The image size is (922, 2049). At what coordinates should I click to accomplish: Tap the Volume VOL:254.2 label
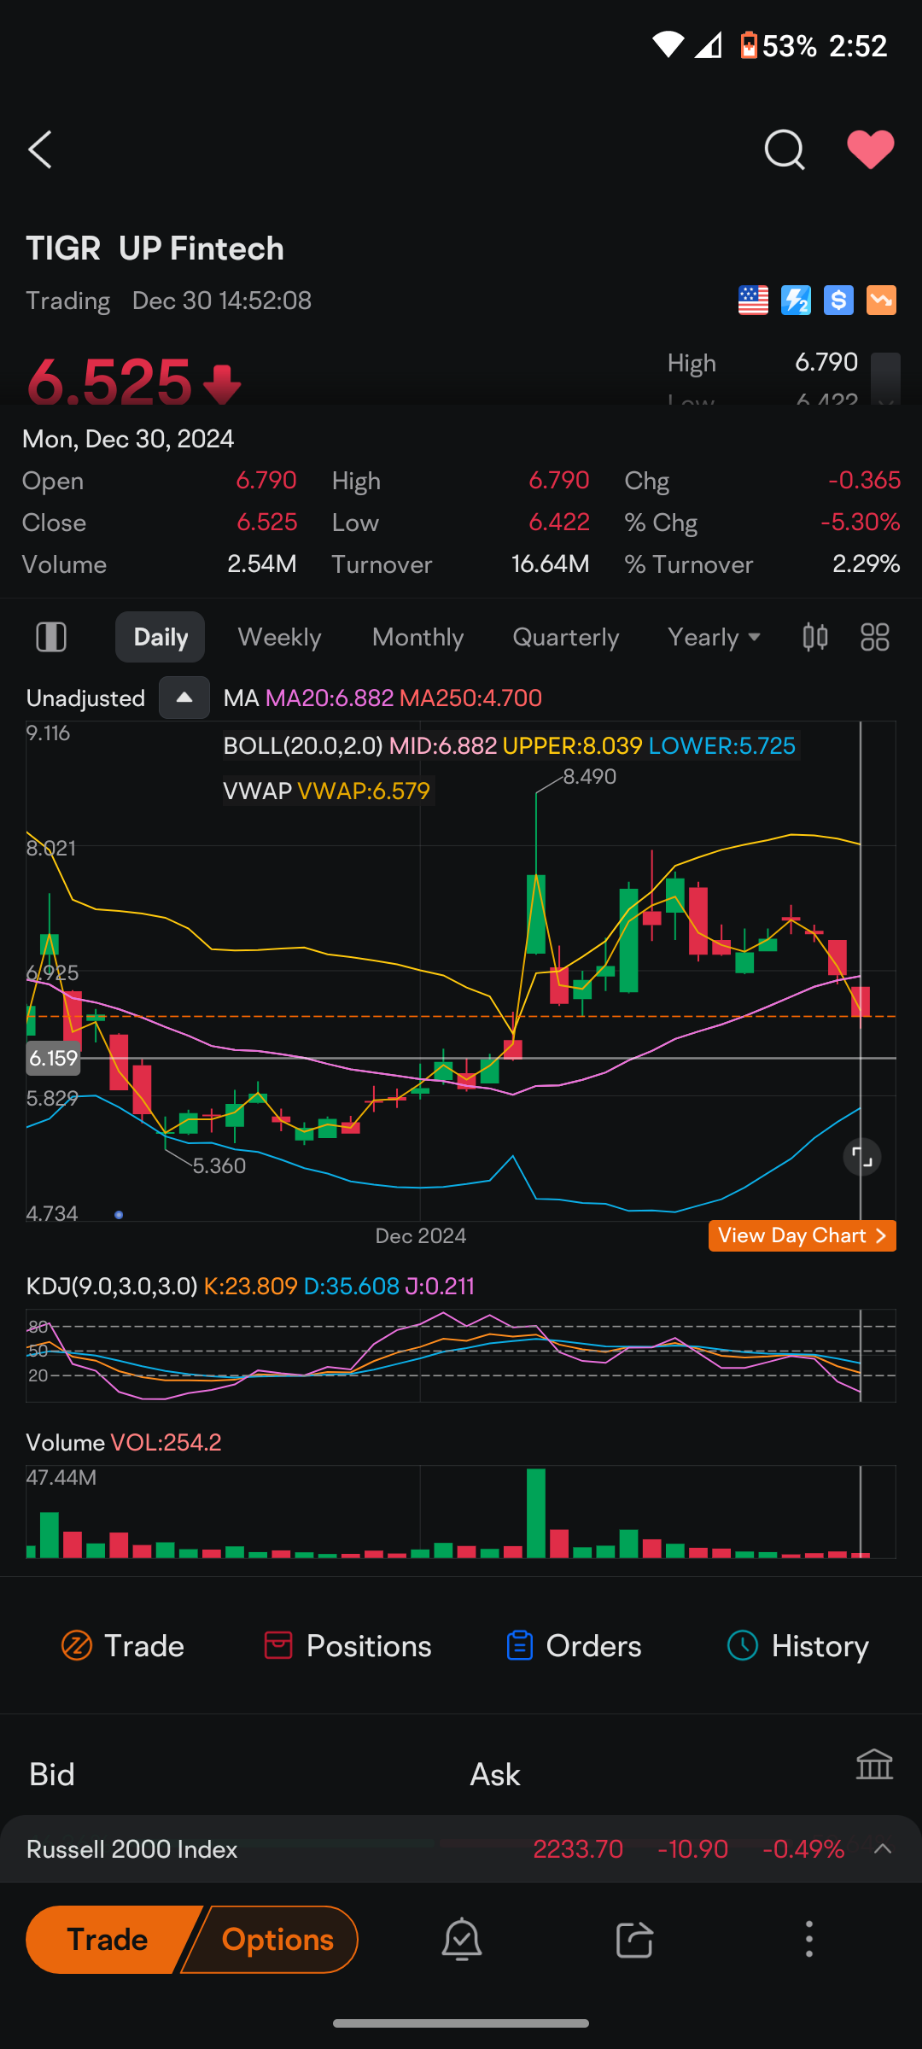coord(124,1442)
